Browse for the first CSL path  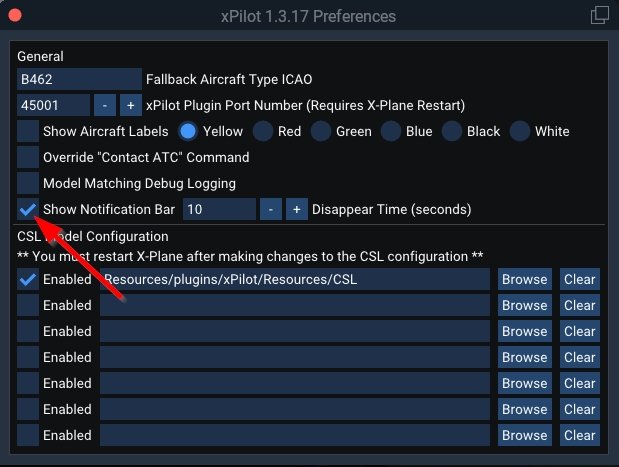click(x=524, y=280)
